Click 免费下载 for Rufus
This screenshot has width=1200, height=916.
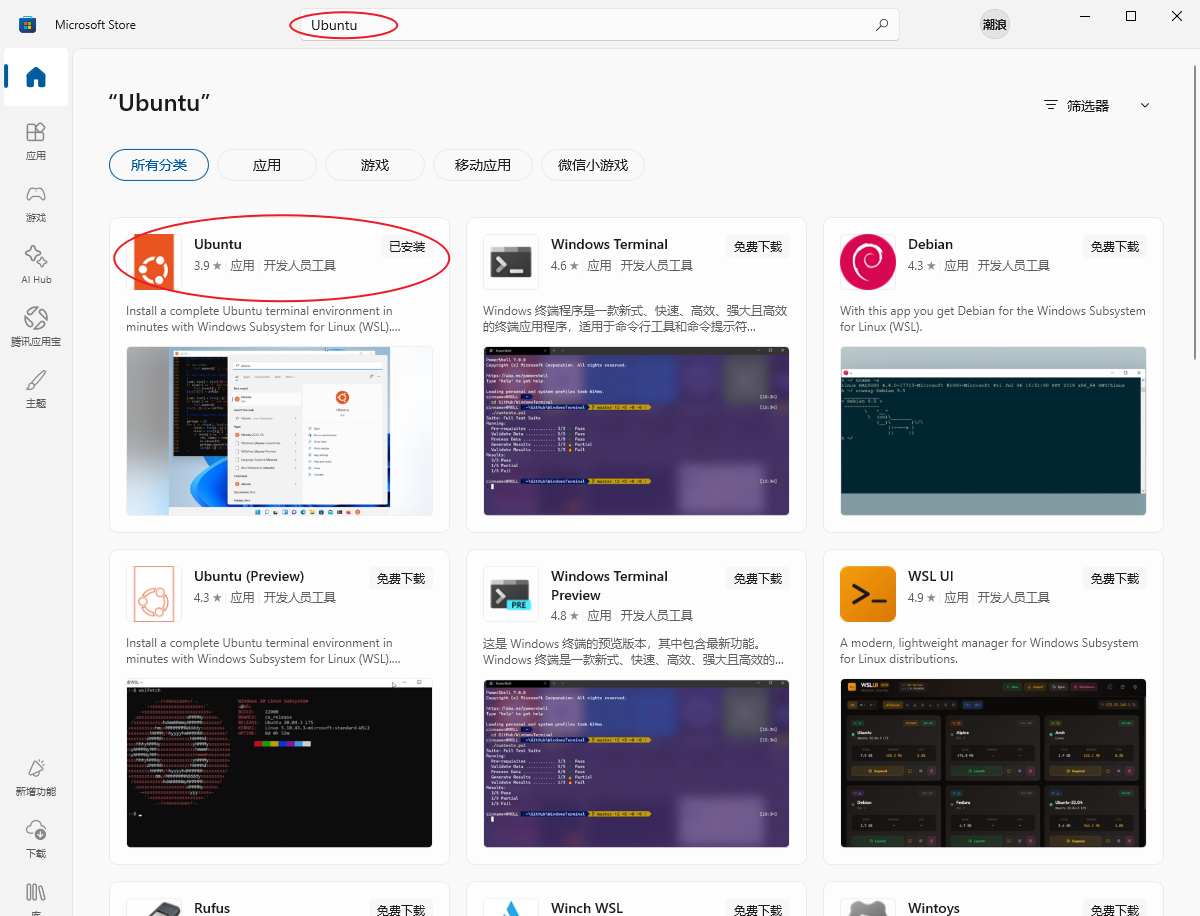click(401, 909)
